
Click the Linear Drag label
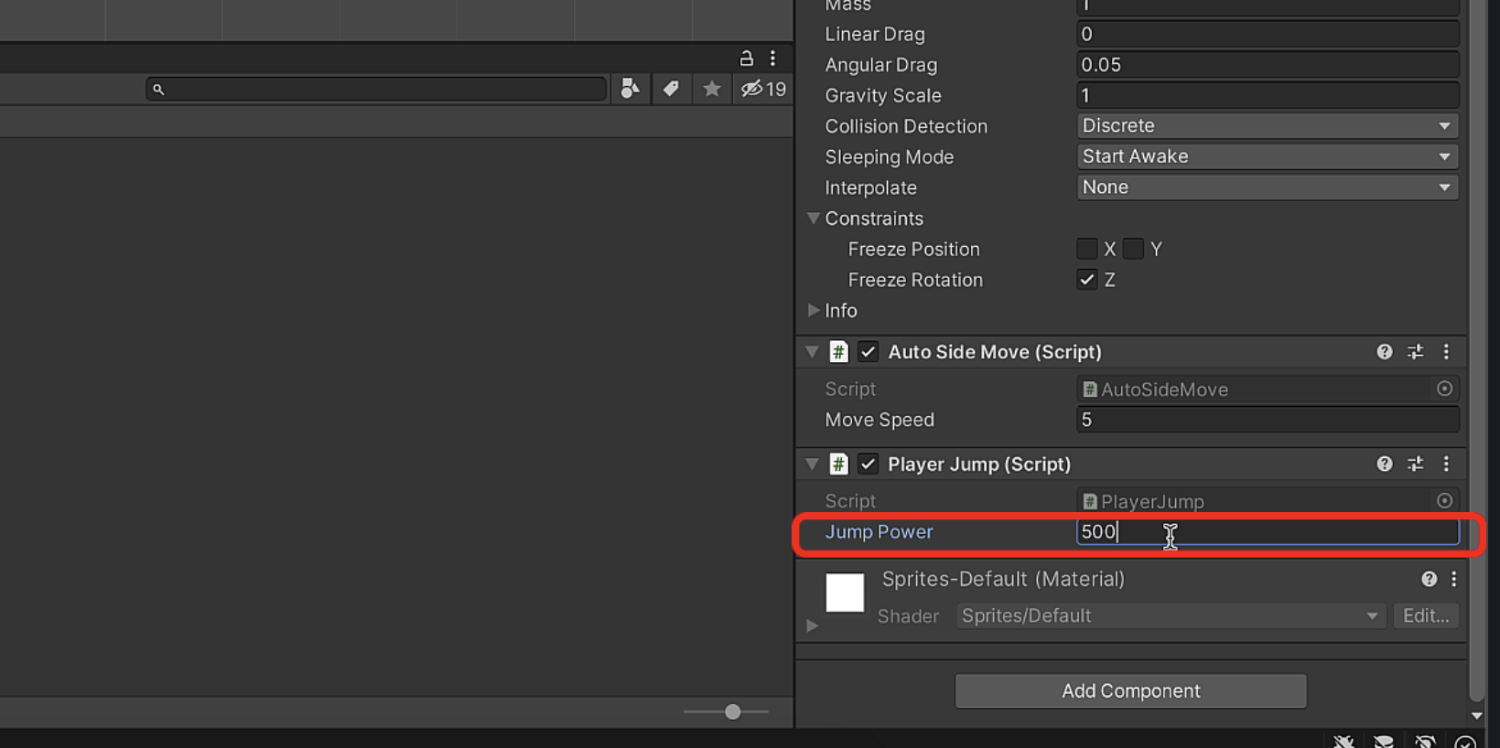[875, 34]
